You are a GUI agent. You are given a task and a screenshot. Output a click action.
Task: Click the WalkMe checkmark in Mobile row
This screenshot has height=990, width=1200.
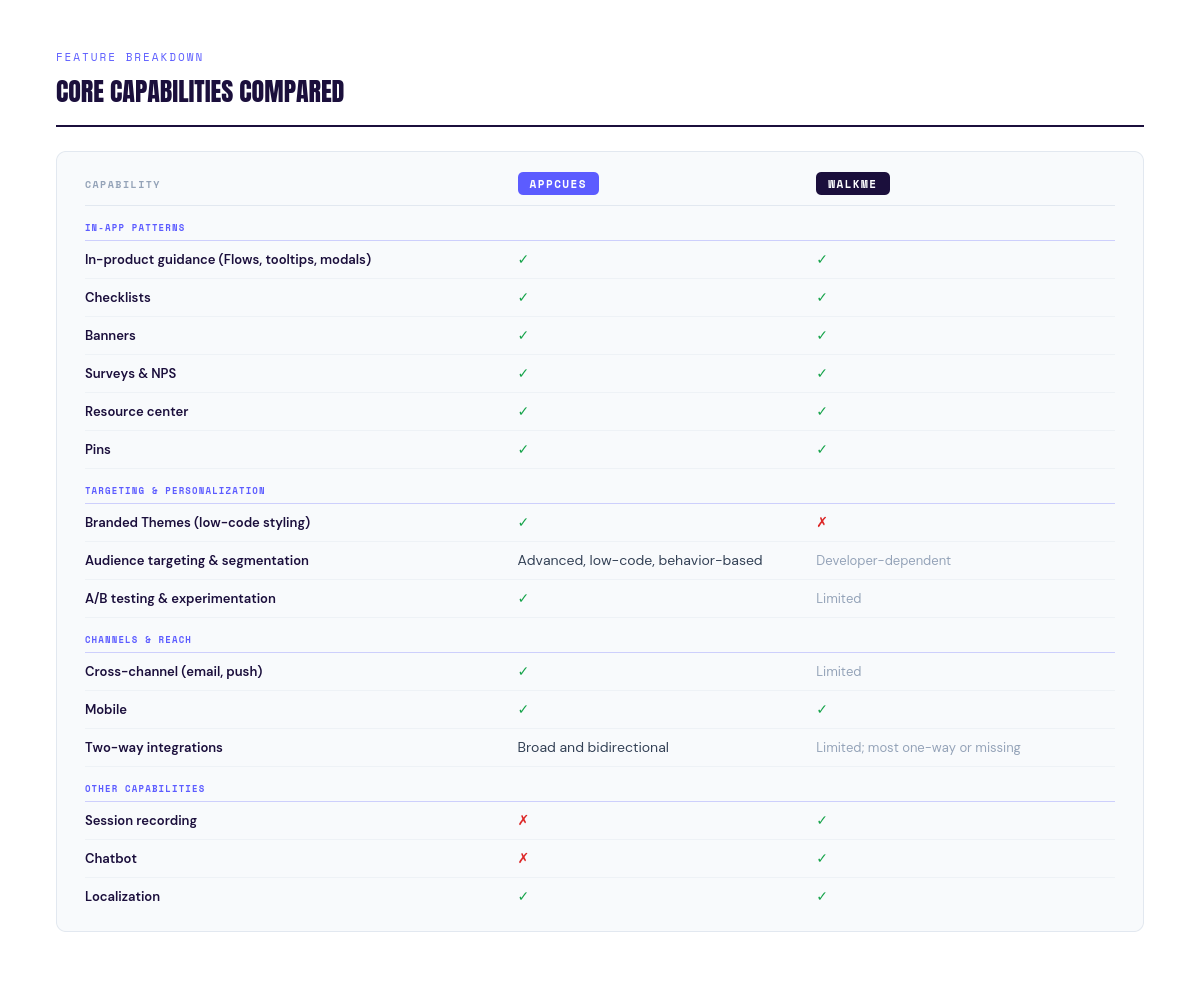[x=822, y=710]
